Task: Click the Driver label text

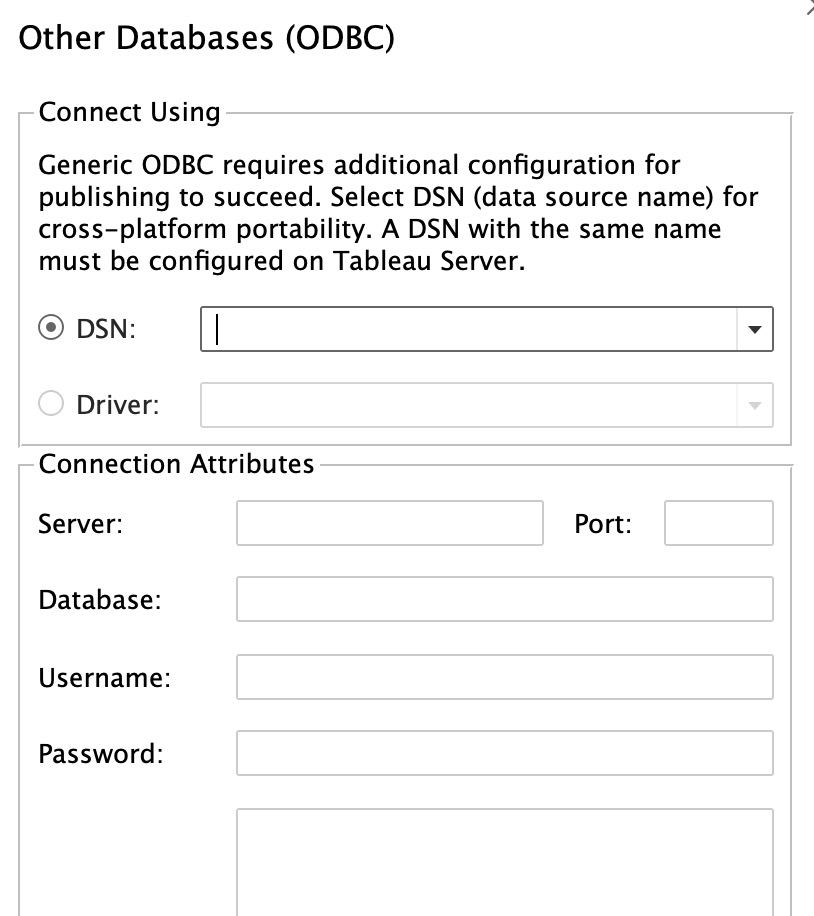Action: click(x=117, y=405)
